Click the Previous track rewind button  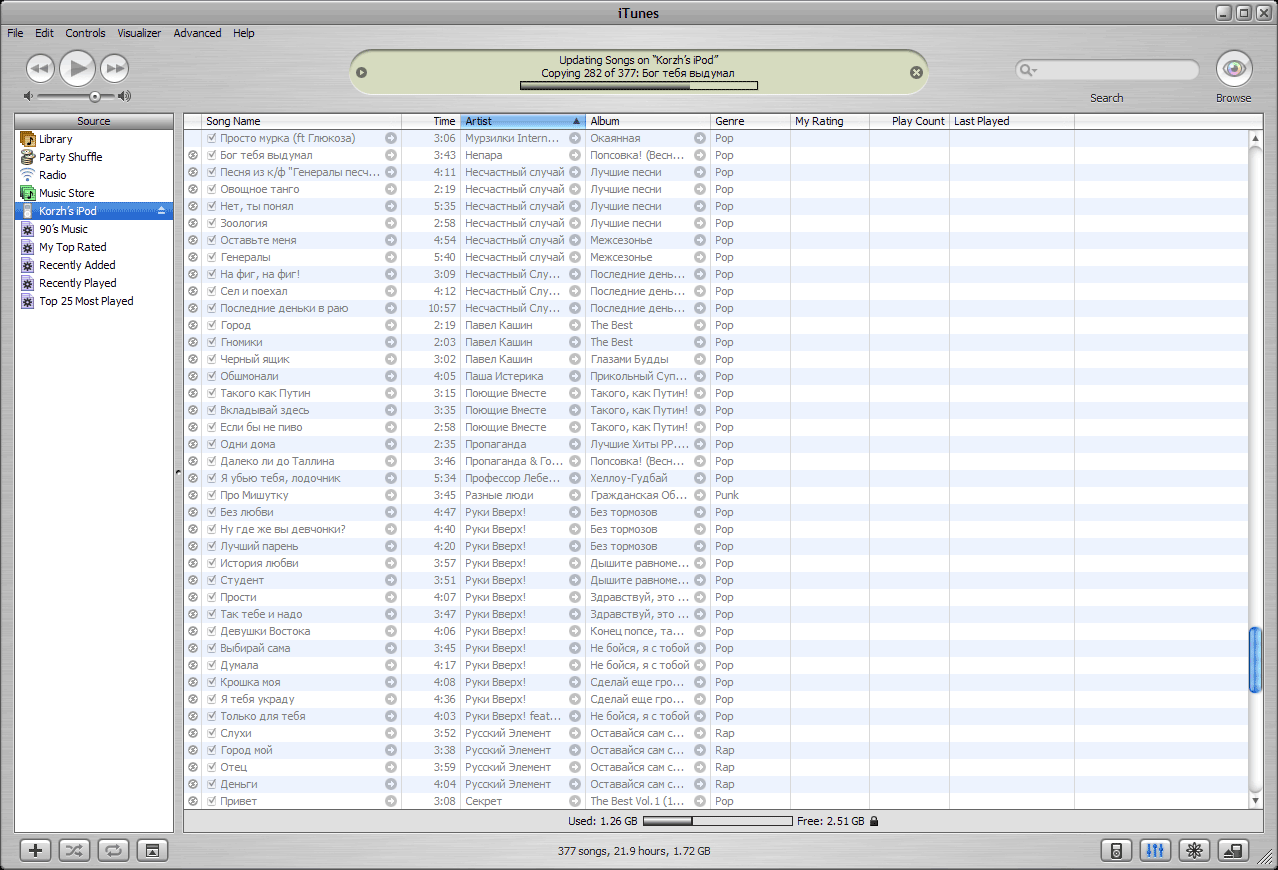tap(40, 69)
